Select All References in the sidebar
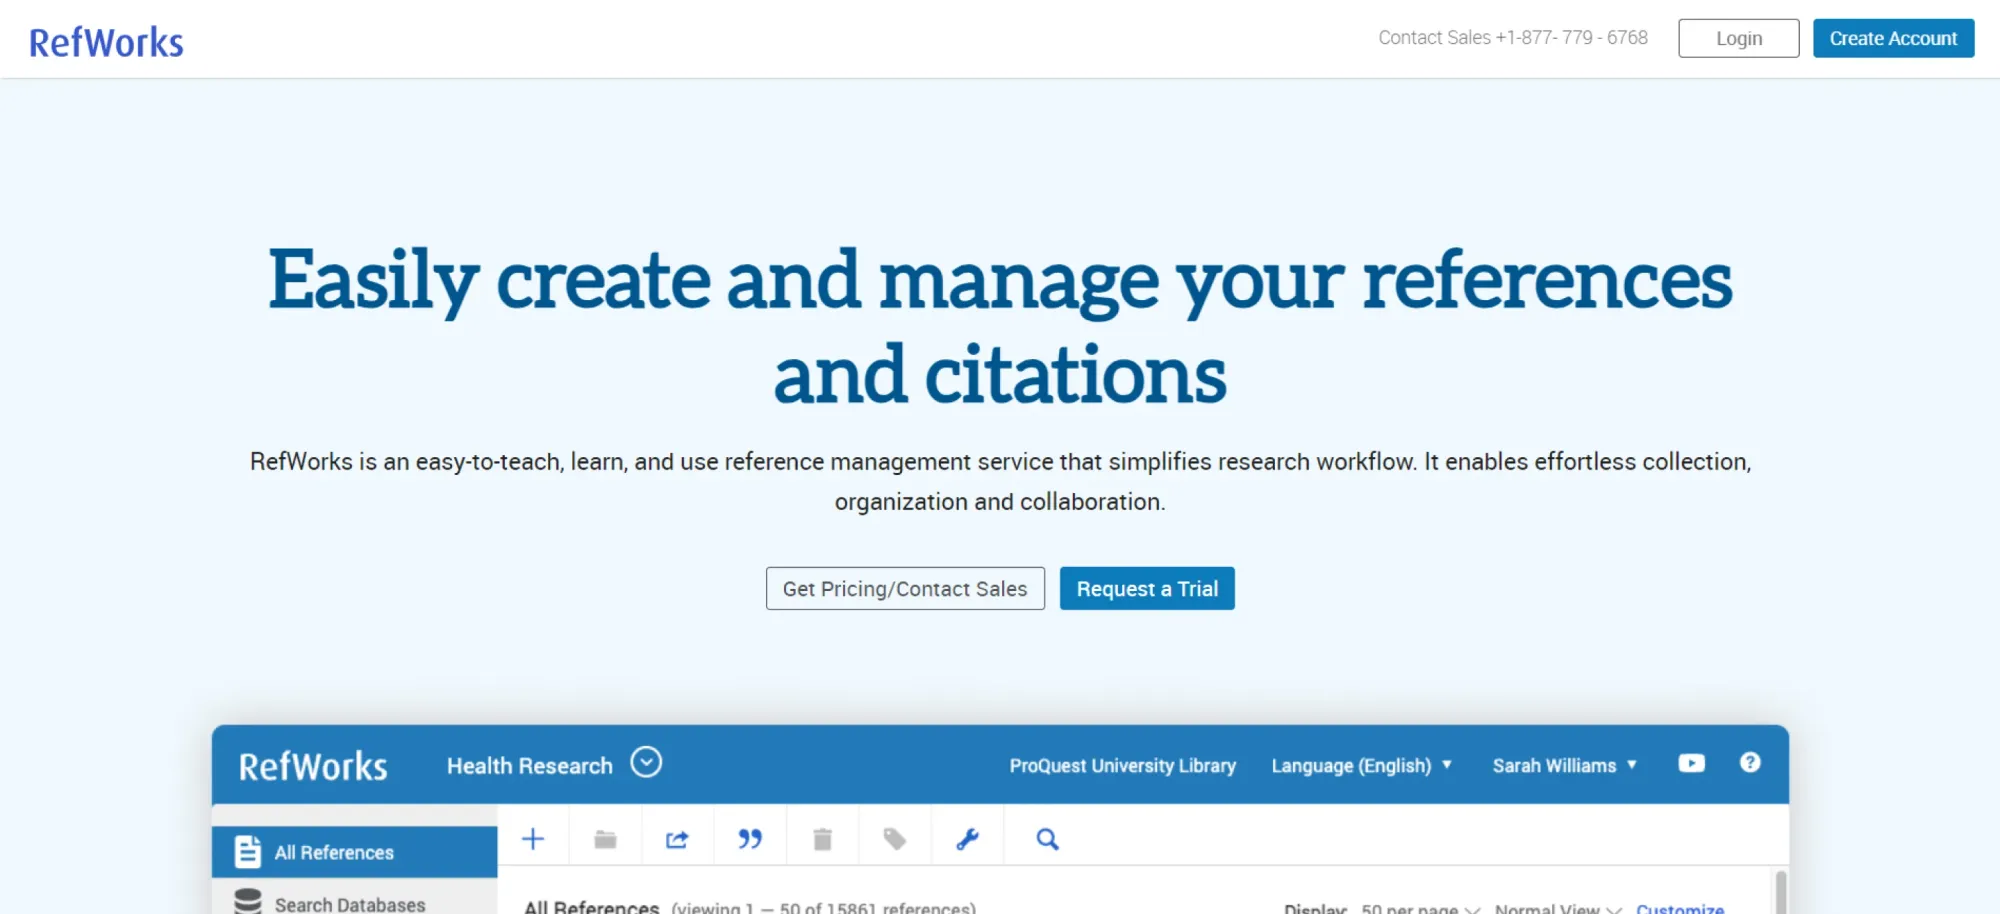The image size is (2000, 914). click(354, 852)
